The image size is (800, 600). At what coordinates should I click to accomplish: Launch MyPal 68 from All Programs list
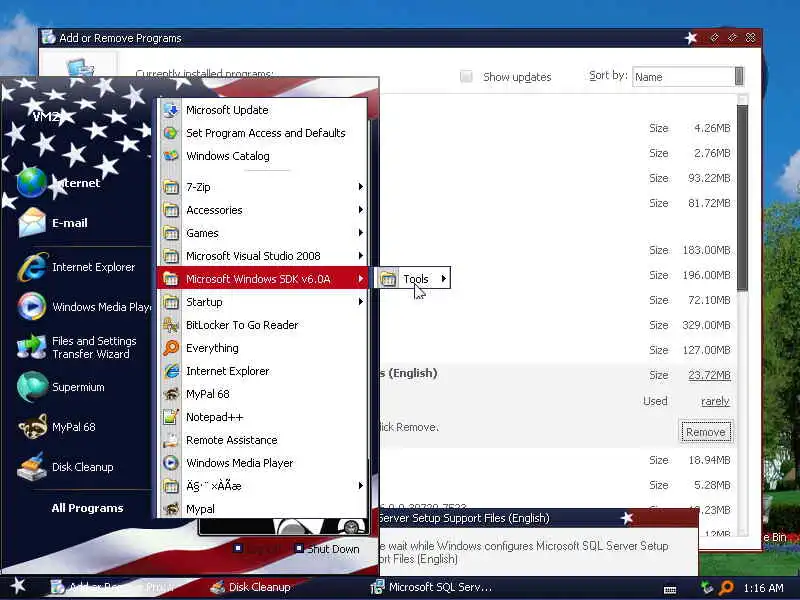tap(262, 394)
